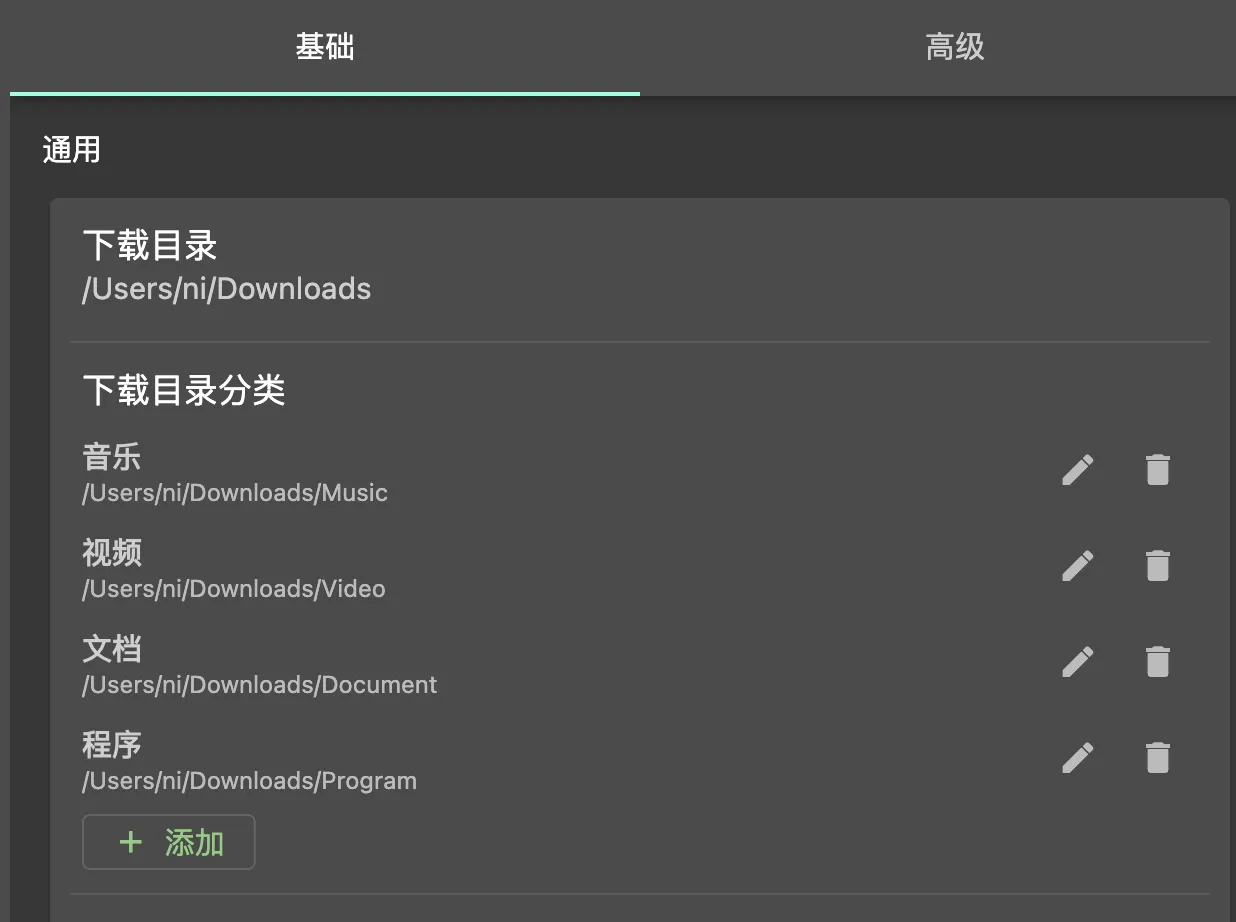Viewport: 1236px width, 922px height.
Task: Click the /Users/ni/Downloads directory path
Action: (x=226, y=288)
